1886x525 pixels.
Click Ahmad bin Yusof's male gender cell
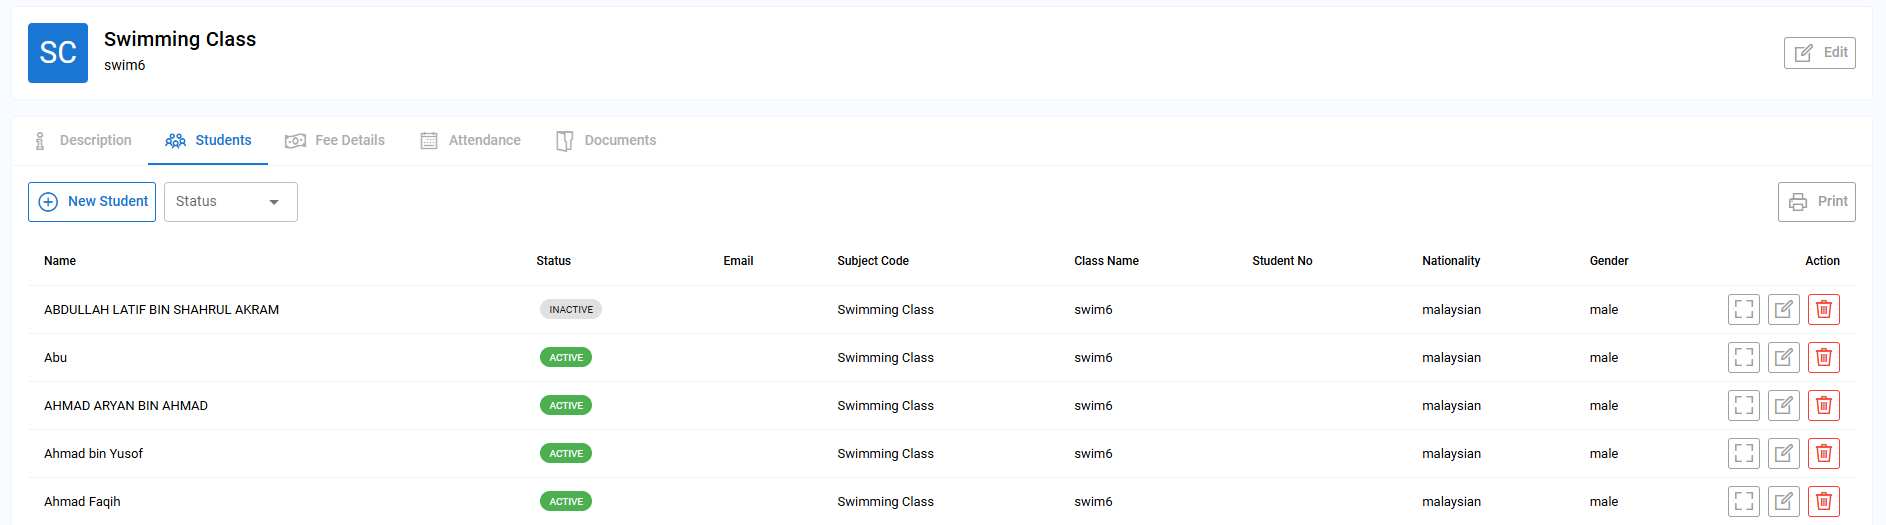click(x=1603, y=454)
